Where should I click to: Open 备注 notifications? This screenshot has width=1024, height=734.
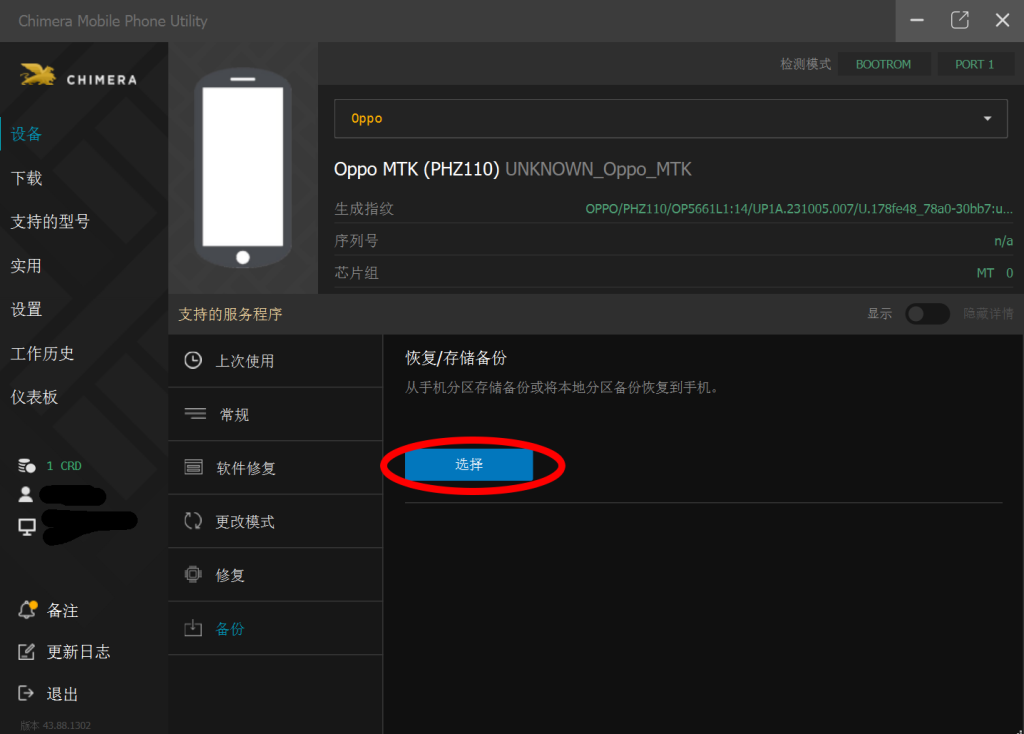pyautogui.click(x=63, y=611)
